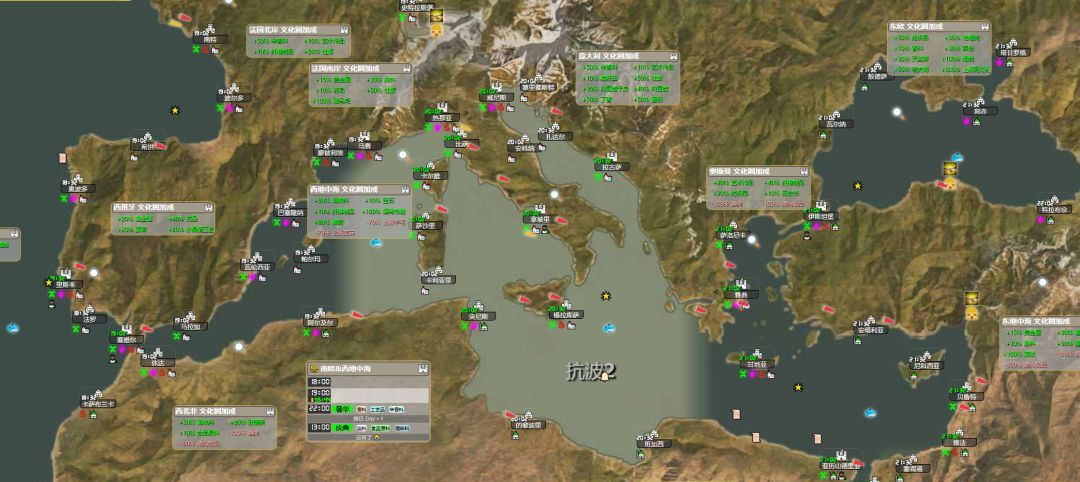Select the 休达 city label
The height and width of the screenshot is (482, 1080).
(158, 362)
